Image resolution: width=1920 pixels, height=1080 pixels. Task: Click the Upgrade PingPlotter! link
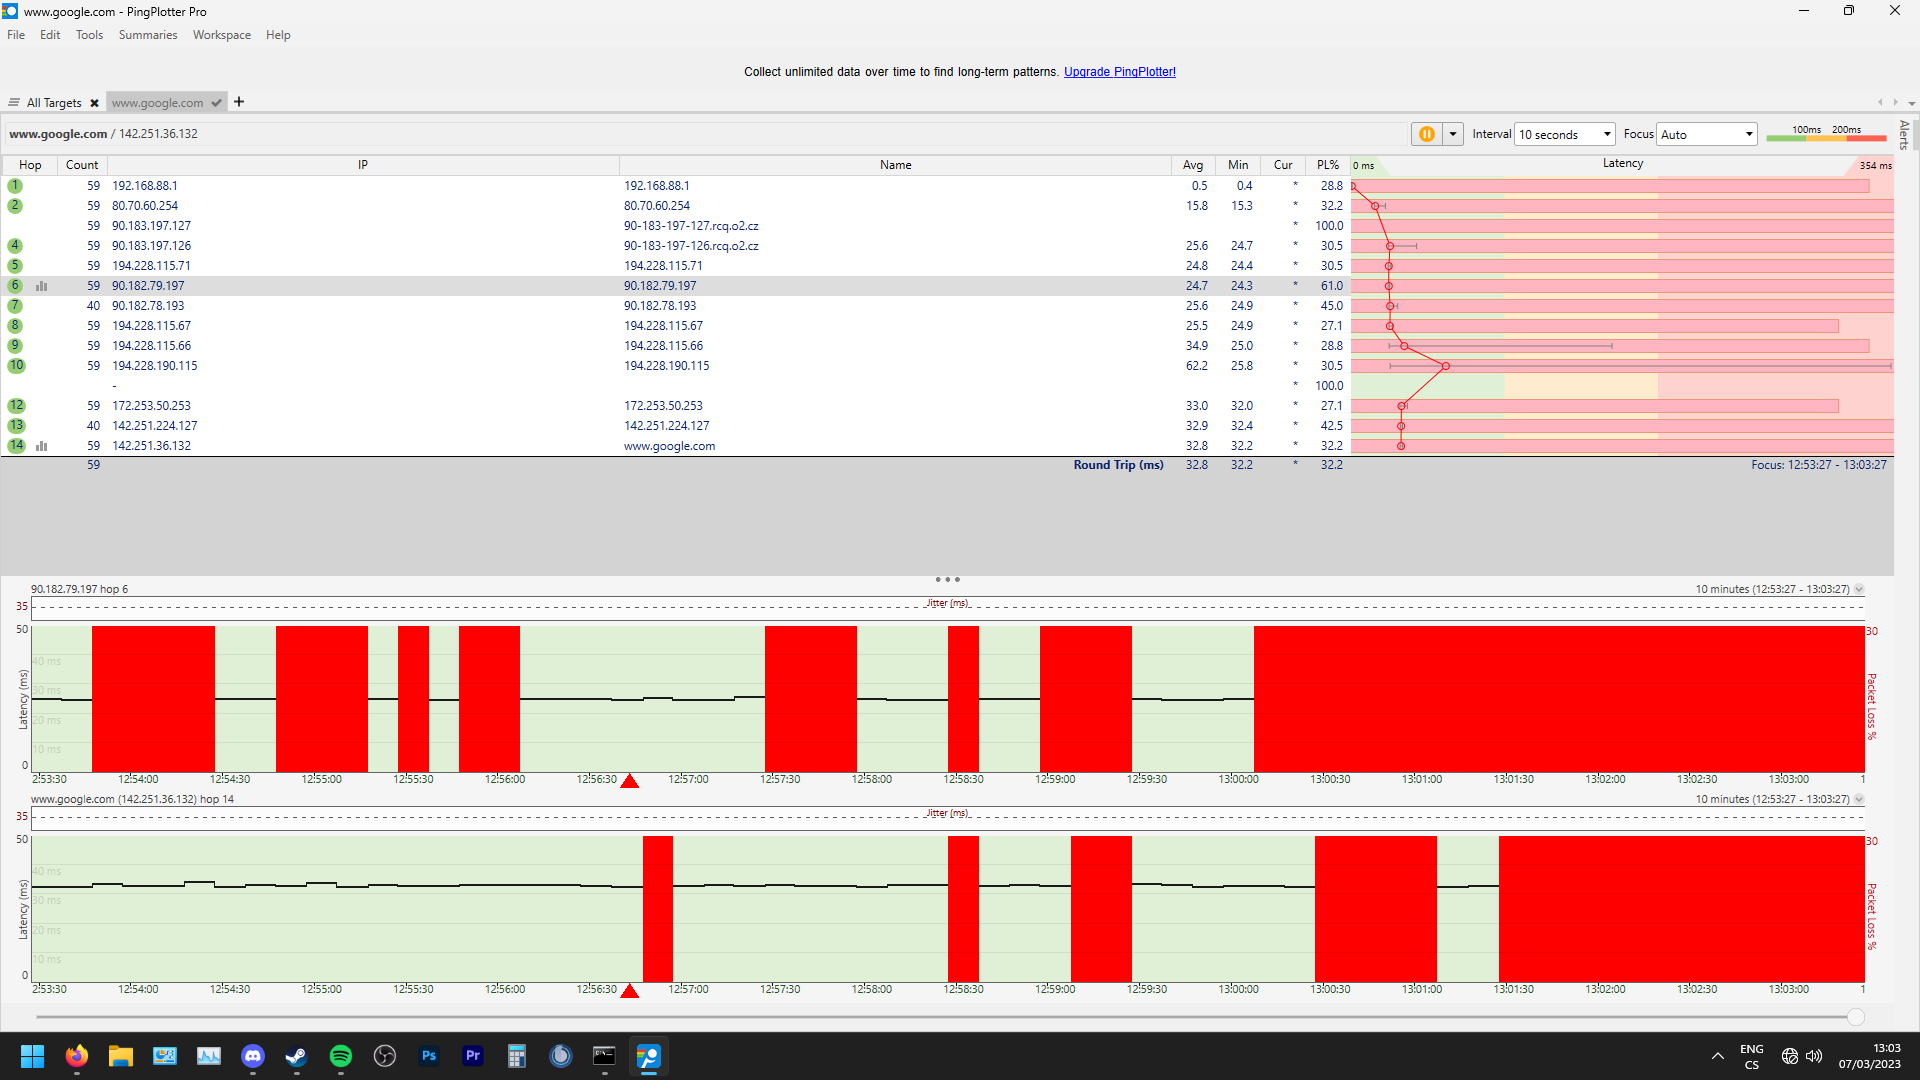pyautogui.click(x=1119, y=72)
